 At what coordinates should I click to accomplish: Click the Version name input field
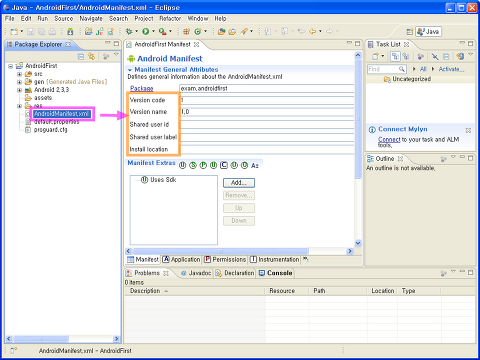[x=267, y=112]
